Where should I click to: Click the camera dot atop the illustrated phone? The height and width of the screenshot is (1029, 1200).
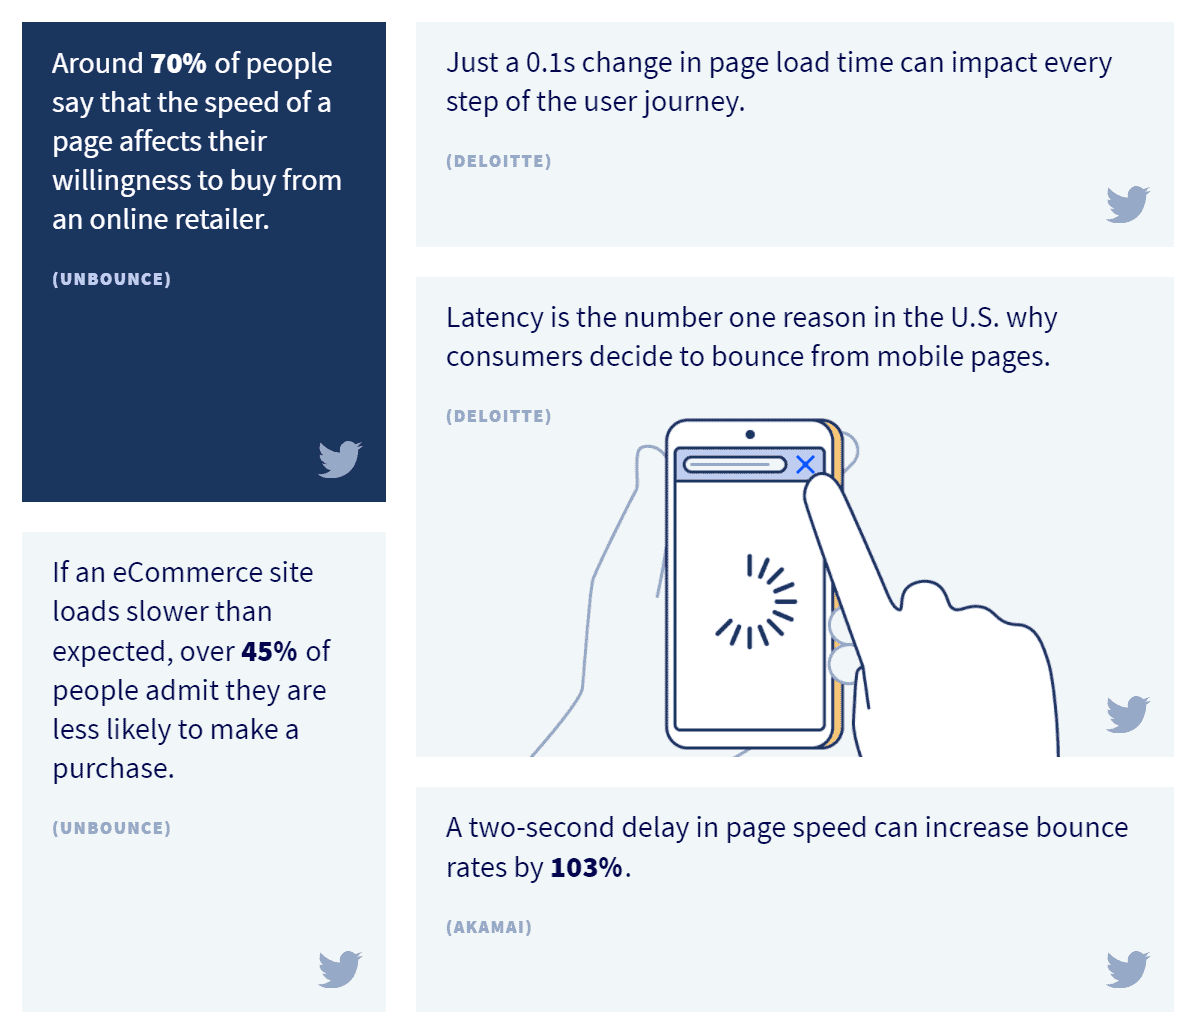point(750,435)
